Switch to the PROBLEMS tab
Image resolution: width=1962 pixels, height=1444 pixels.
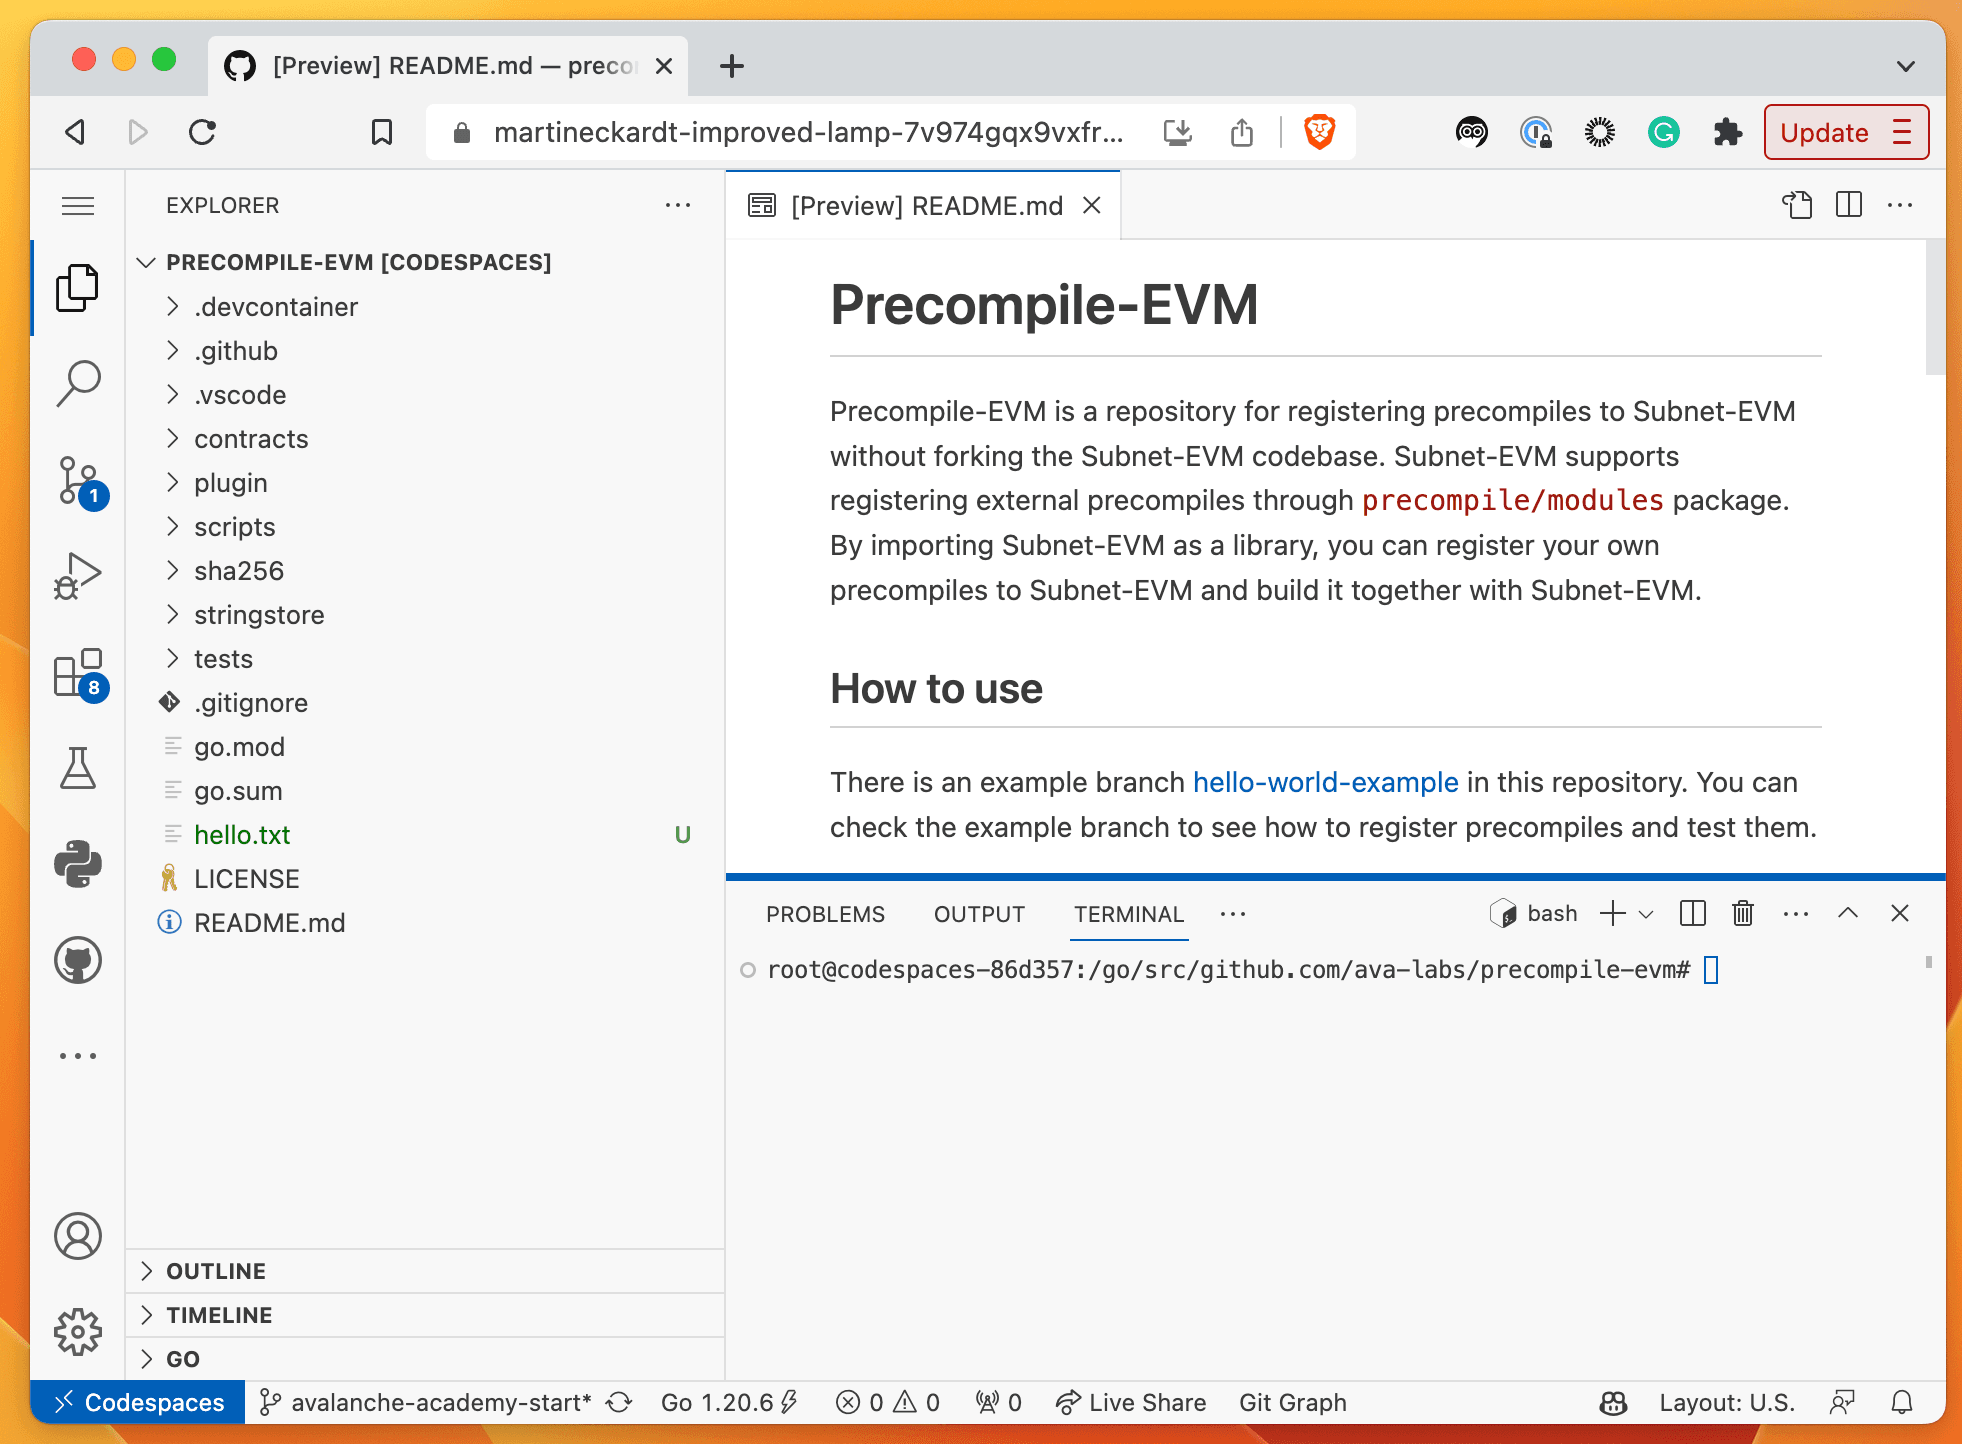(825, 914)
